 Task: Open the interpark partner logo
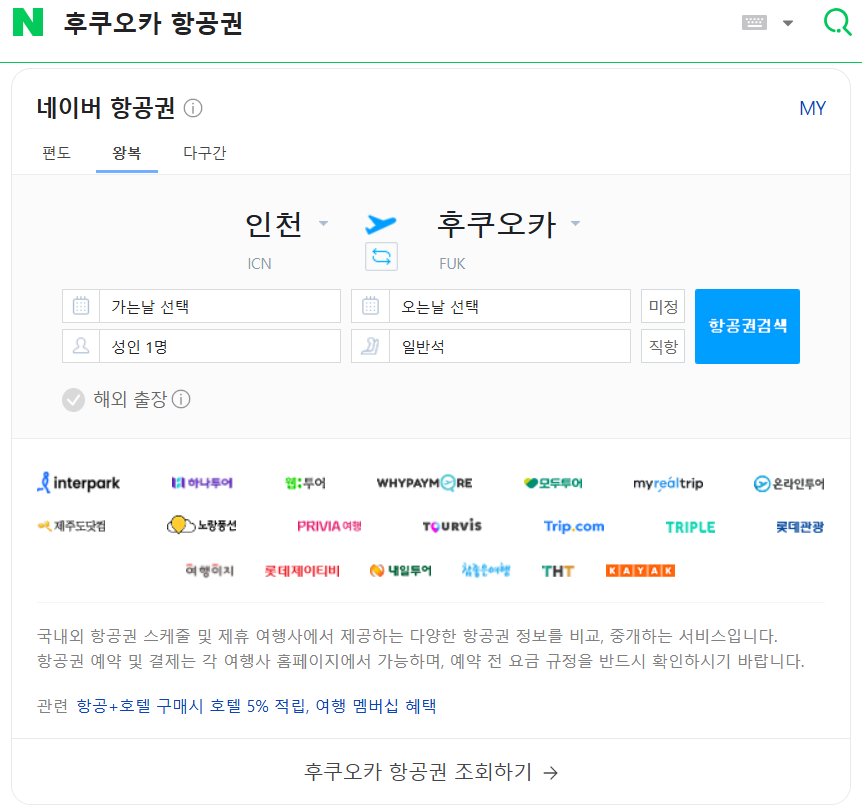click(78, 483)
